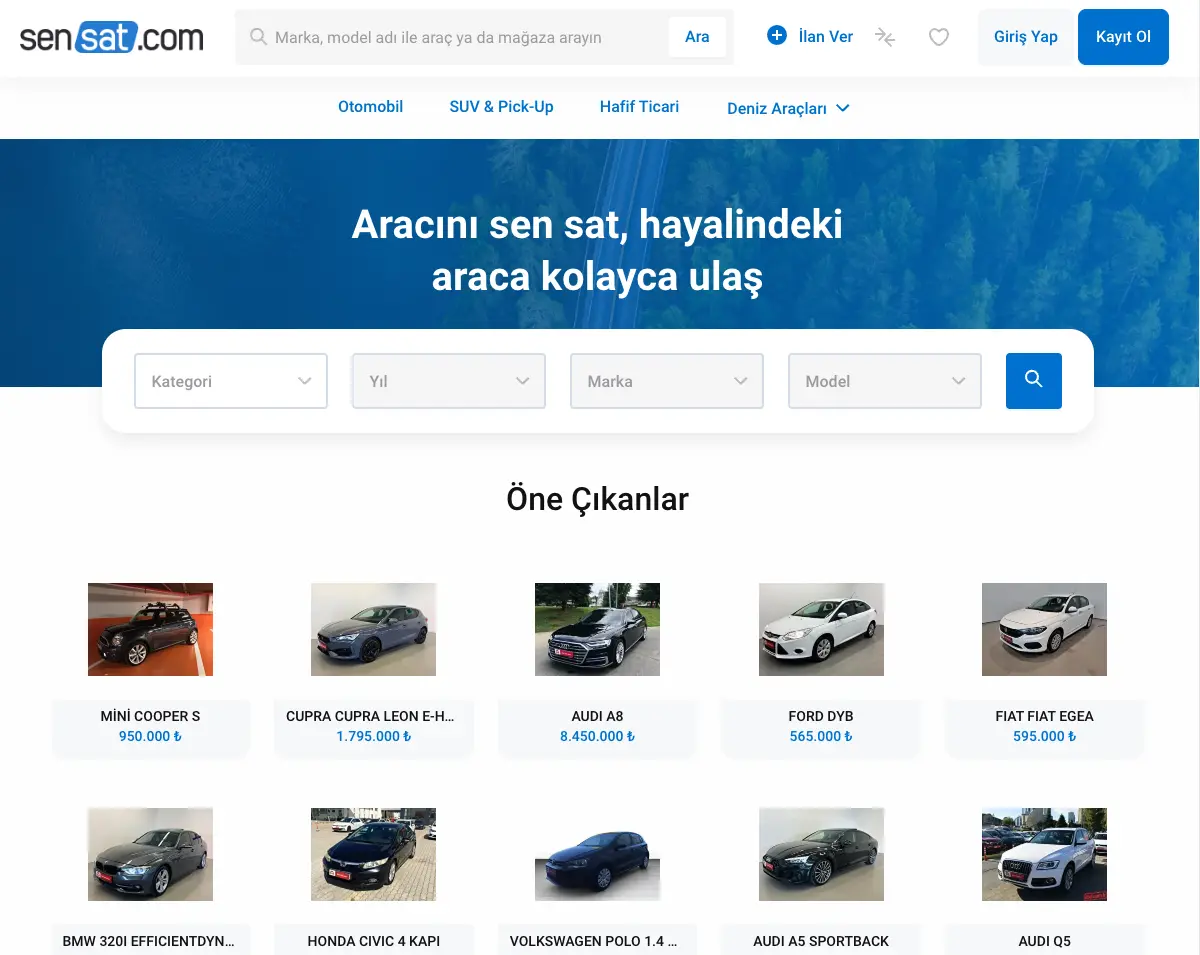Click the Kayıt Ol button
Image resolution: width=1200 pixels, height=955 pixels.
pyautogui.click(x=1123, y=37)
